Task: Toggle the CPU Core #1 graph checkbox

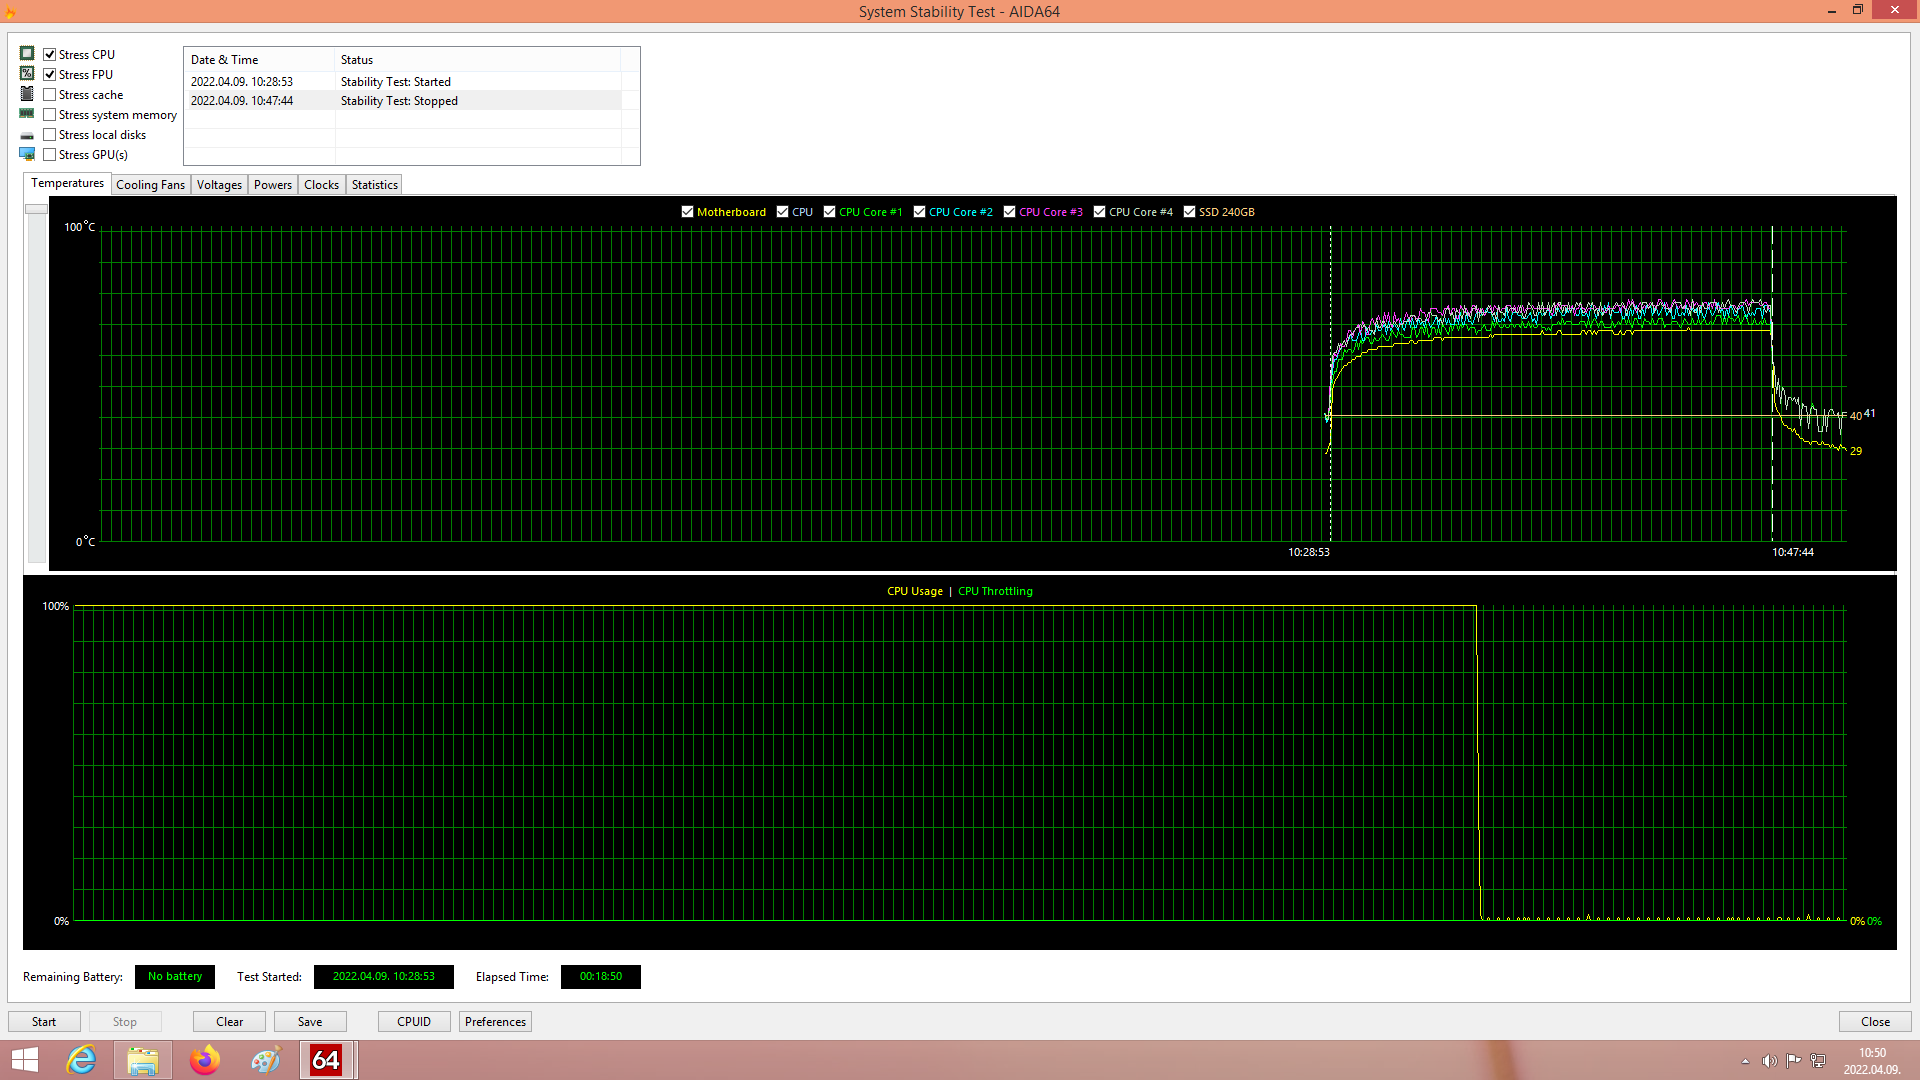Action: pyautogui.click(x=830, y=212)
